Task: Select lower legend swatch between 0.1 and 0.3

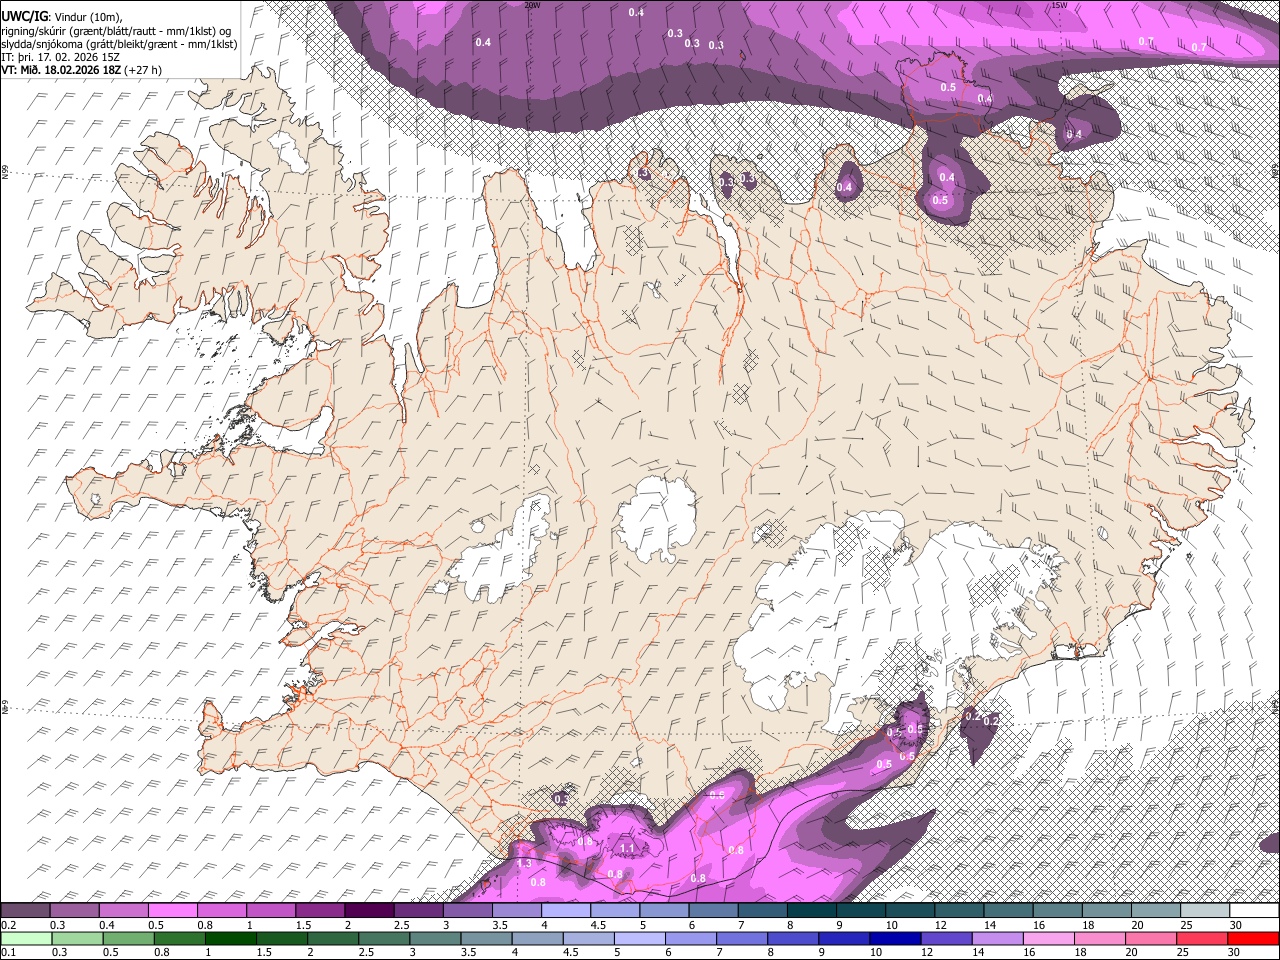Action: pyautogui.click(x=25, y=938)
